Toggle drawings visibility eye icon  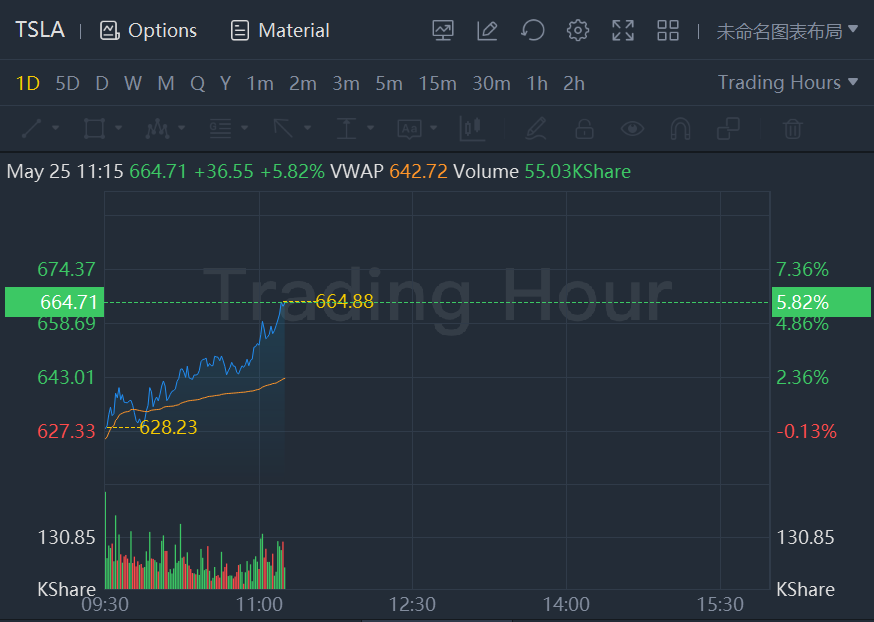pos(632,129)
